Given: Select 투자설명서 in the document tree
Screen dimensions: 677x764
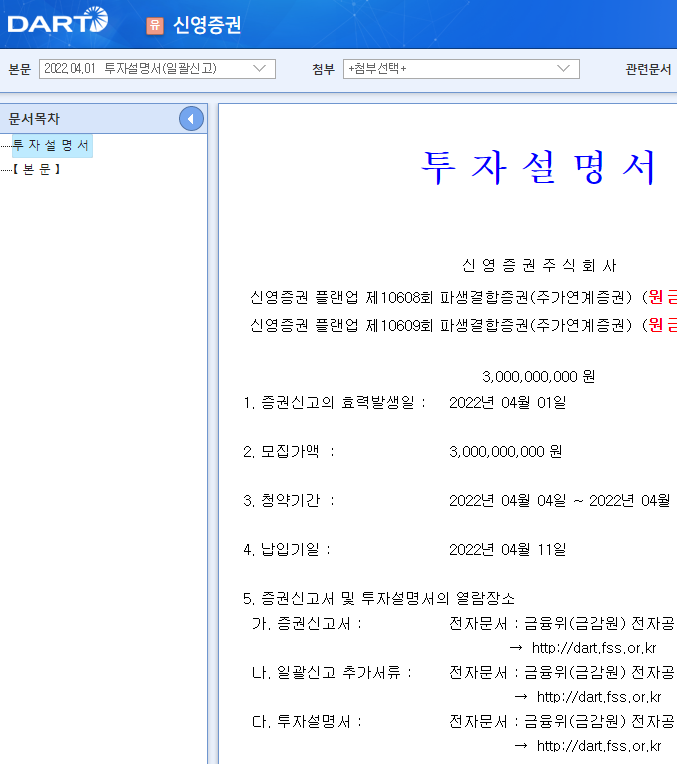Looking at the screenshot, I should (51, 145).
